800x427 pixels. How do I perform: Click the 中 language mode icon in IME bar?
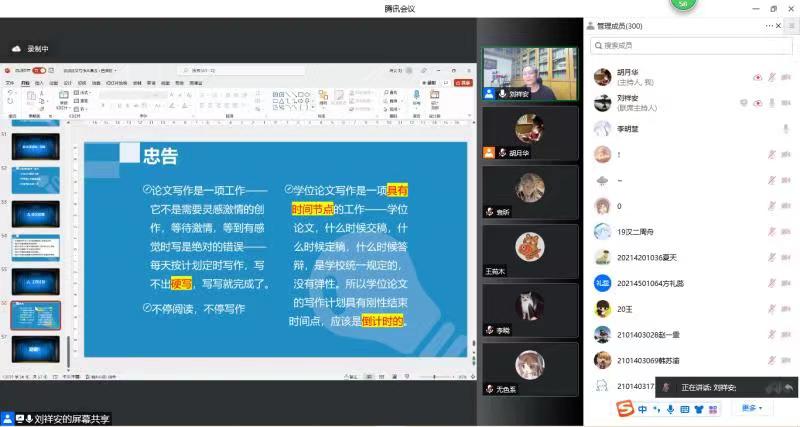pyautogui.click(x=642, y=409)
